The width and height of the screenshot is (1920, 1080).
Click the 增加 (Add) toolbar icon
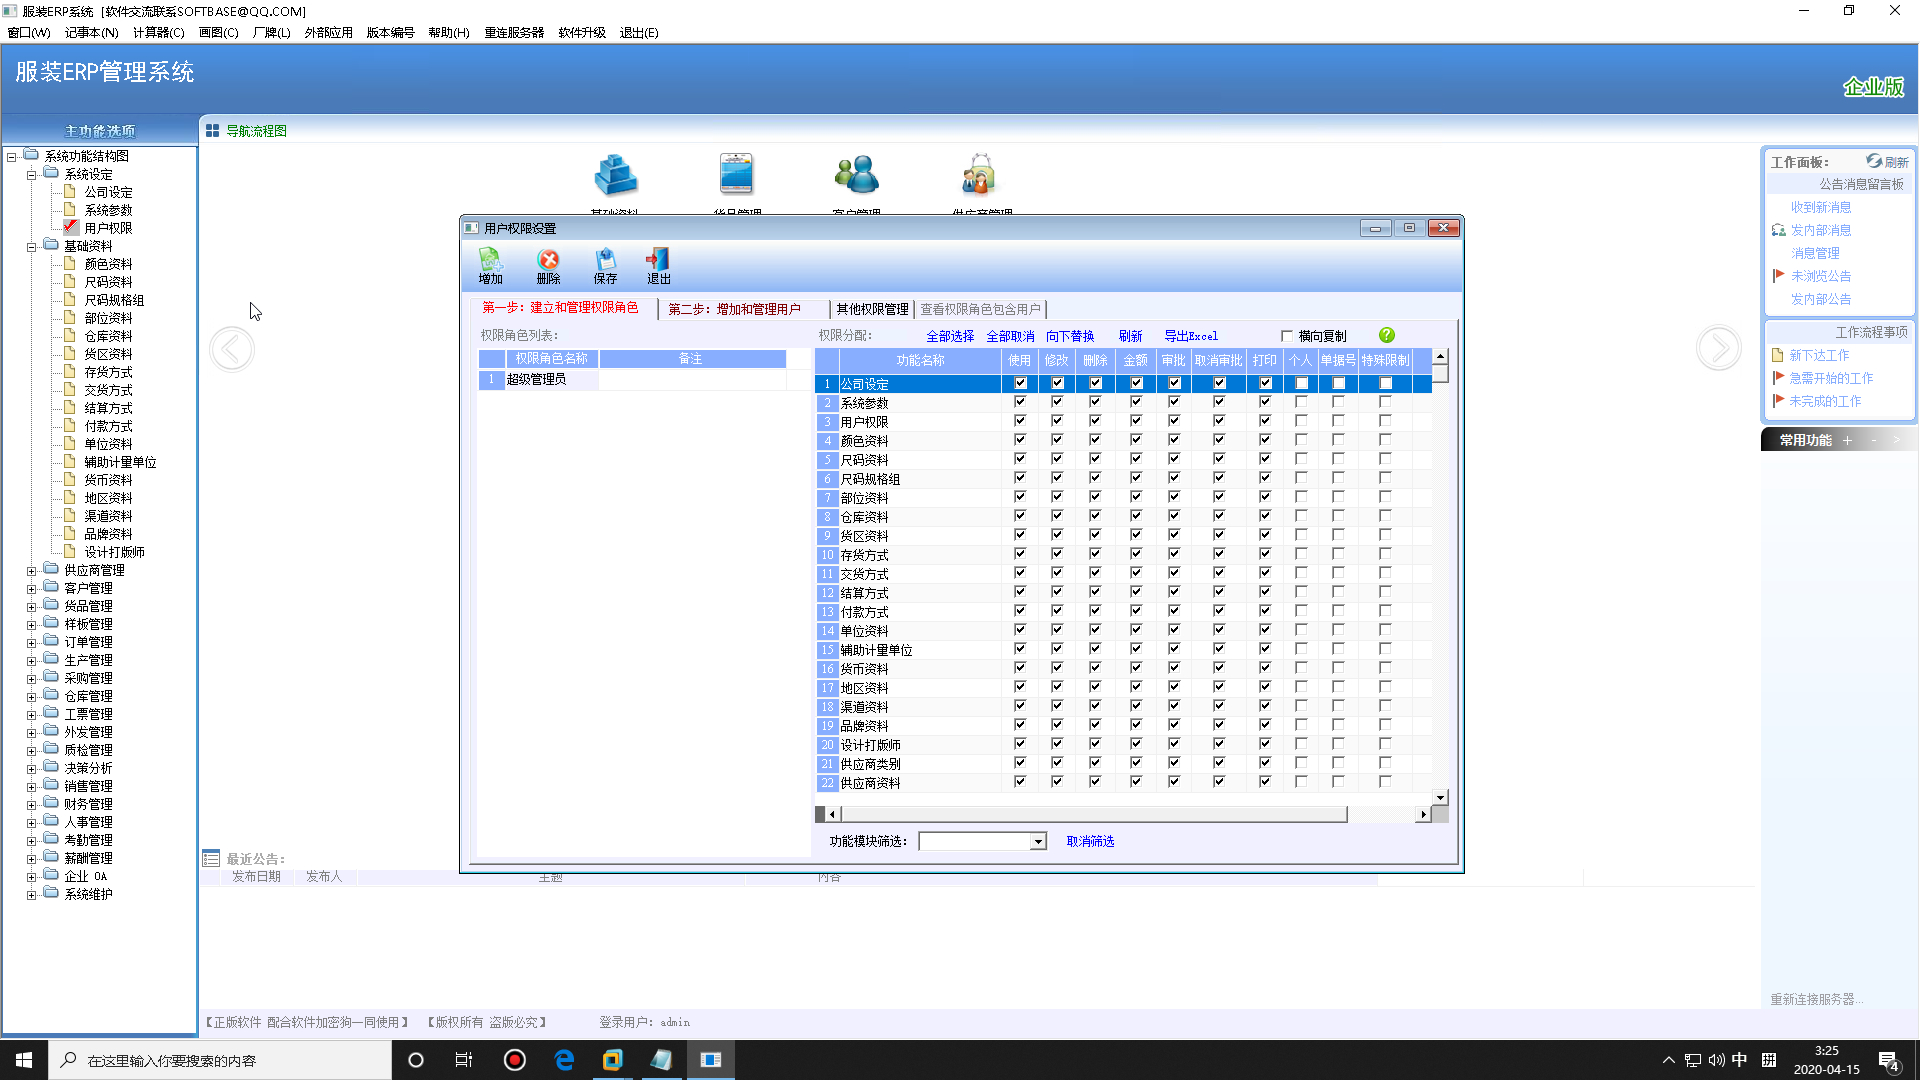(x=490, y=265)
